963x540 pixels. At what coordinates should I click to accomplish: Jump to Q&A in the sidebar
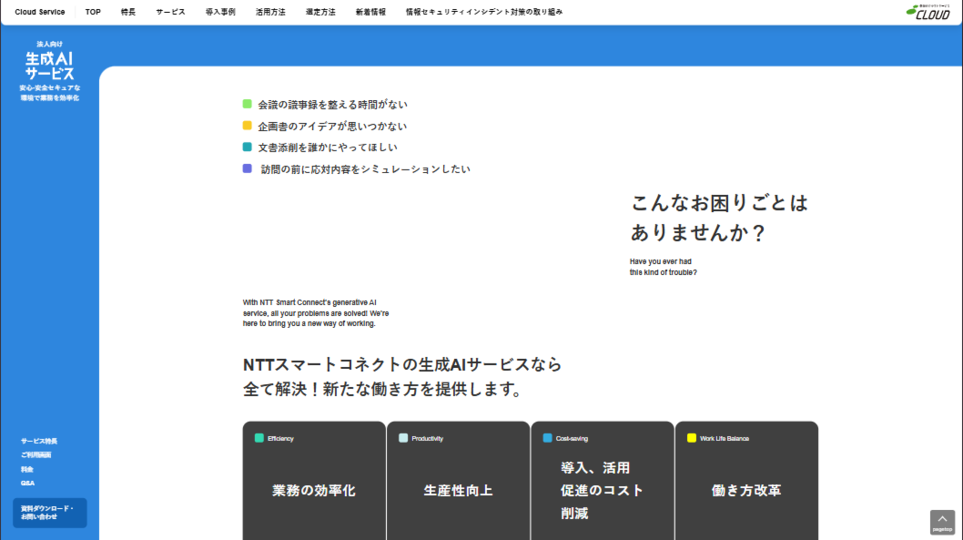click(x=28, y=483)
